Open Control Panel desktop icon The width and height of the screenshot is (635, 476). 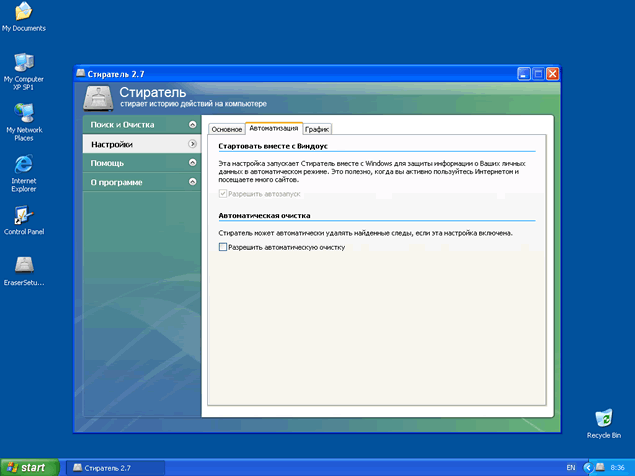[23, 215]
